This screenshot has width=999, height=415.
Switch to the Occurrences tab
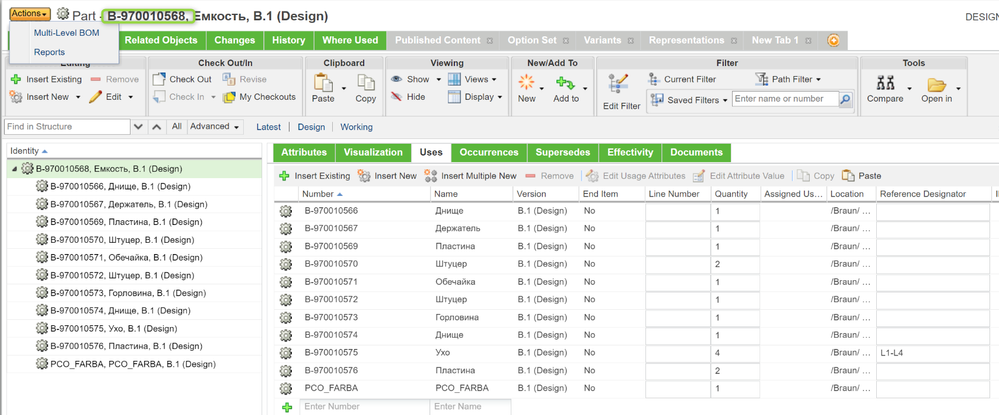tap(488, 152)
